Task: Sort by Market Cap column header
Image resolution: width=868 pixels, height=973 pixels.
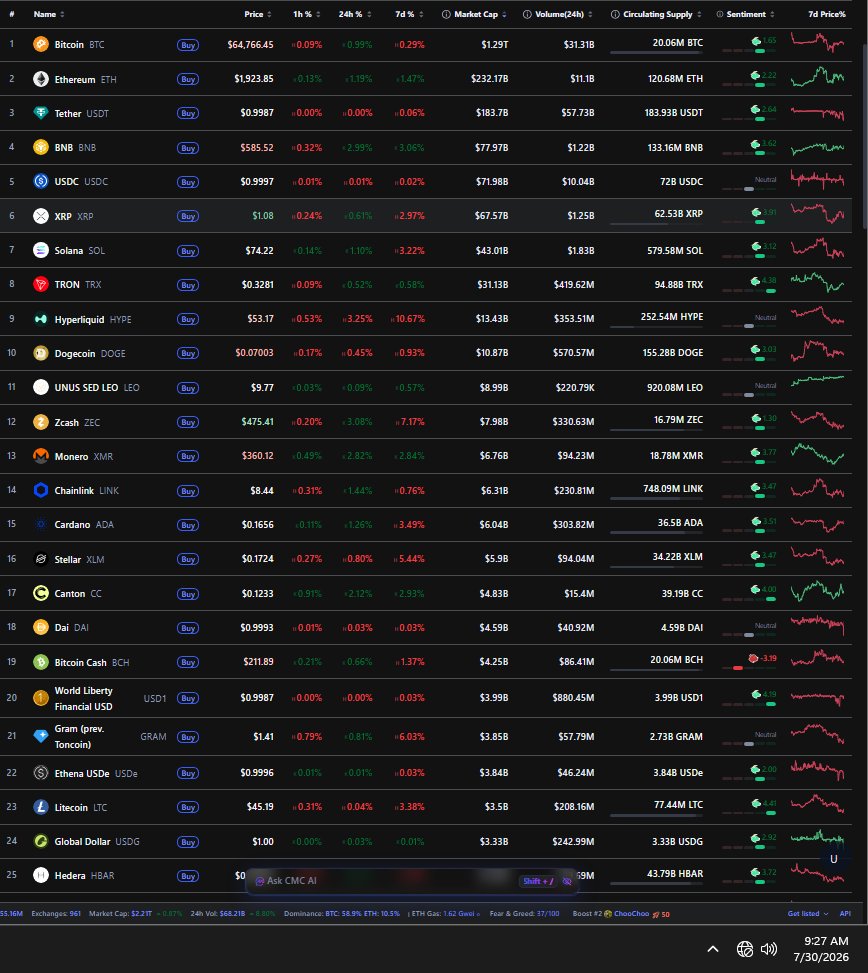Action: click(x=475, y=14)
